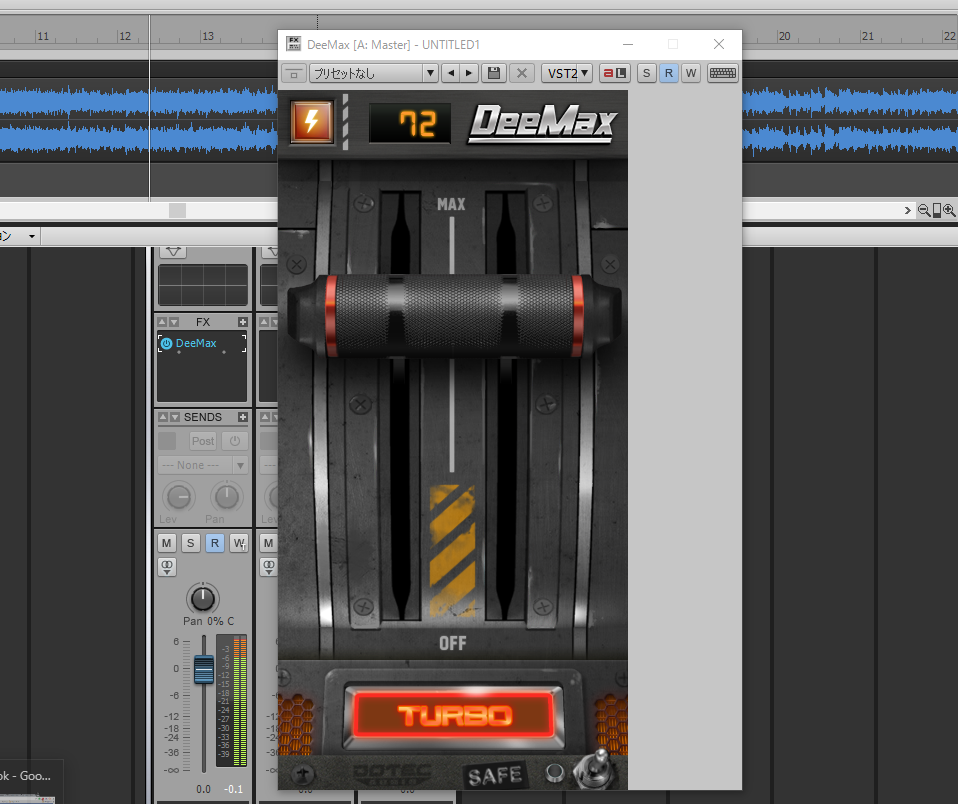Image resolution: width=958 pixels, height=804 pixels.
Task: Click measure 20 on the timeline ruler
Action: point(784,36)
